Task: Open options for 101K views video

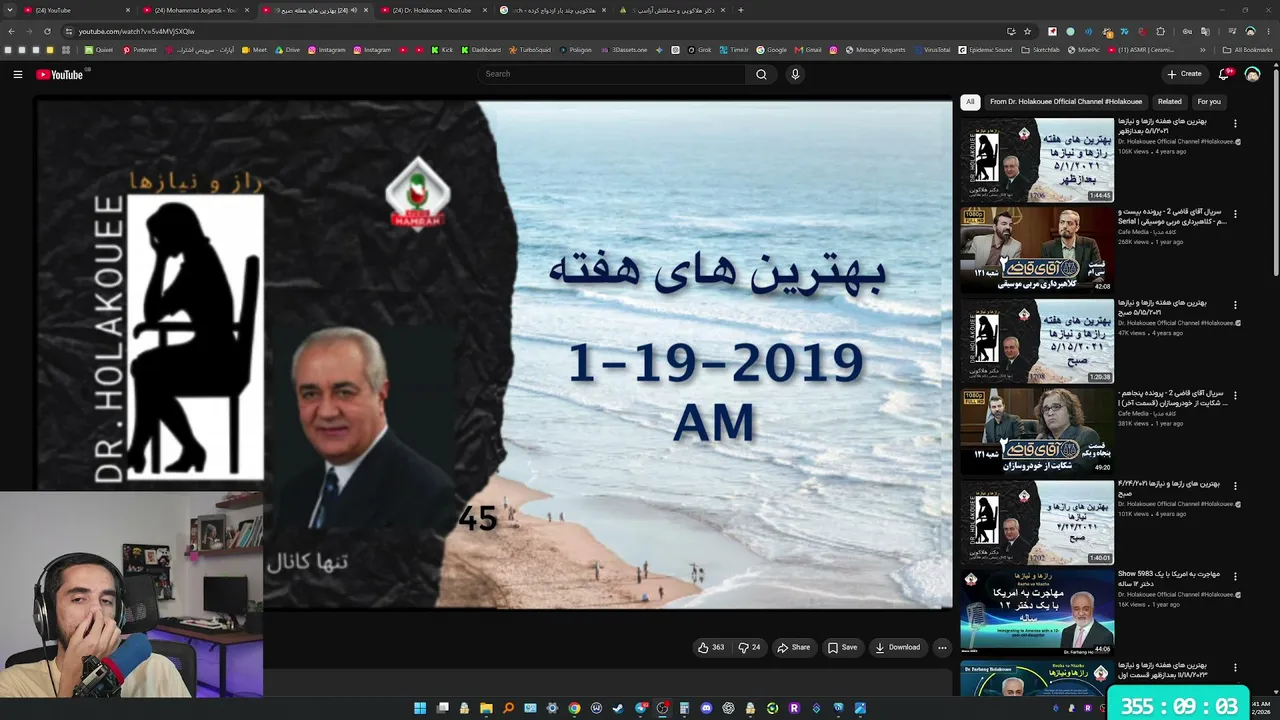Action: pyautogui.click(x=1235, y=484)
